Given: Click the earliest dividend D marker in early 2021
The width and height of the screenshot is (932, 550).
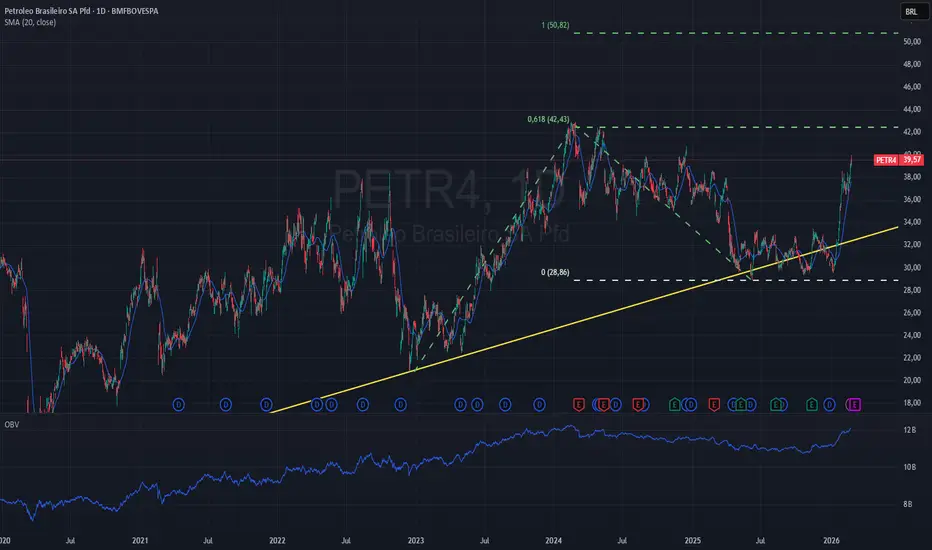Looking at the screenshot, I should (178, 405).
